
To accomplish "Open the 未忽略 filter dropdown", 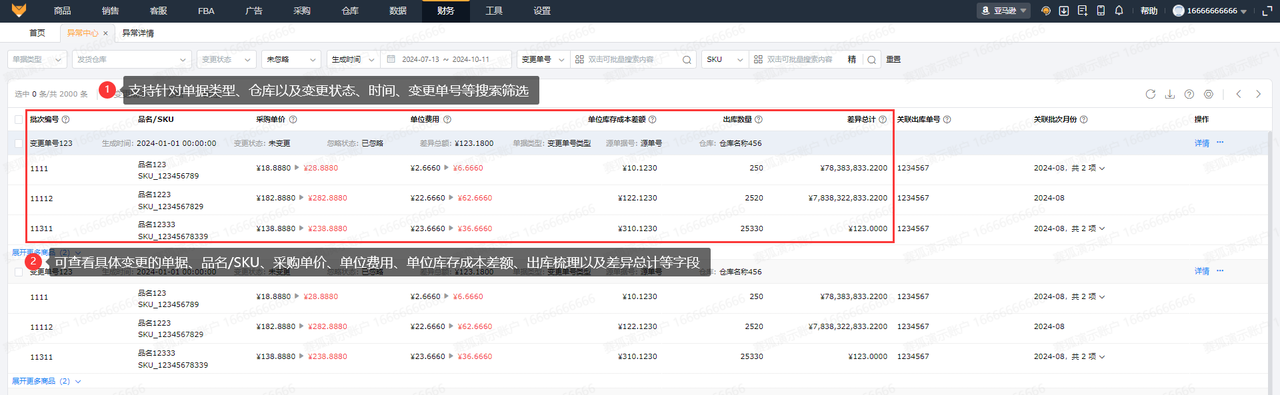I will click(x=292, y=60).
